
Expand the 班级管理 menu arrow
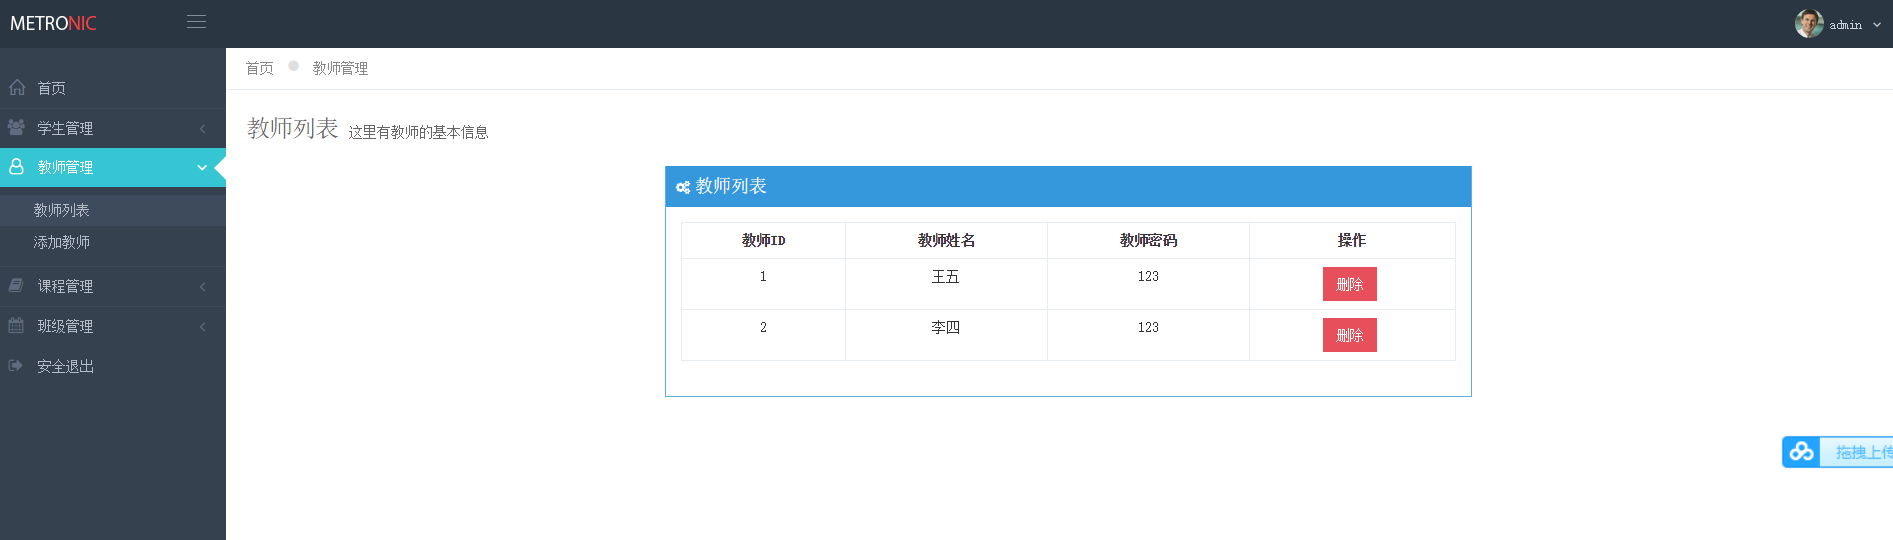click(x=202, y=327)
